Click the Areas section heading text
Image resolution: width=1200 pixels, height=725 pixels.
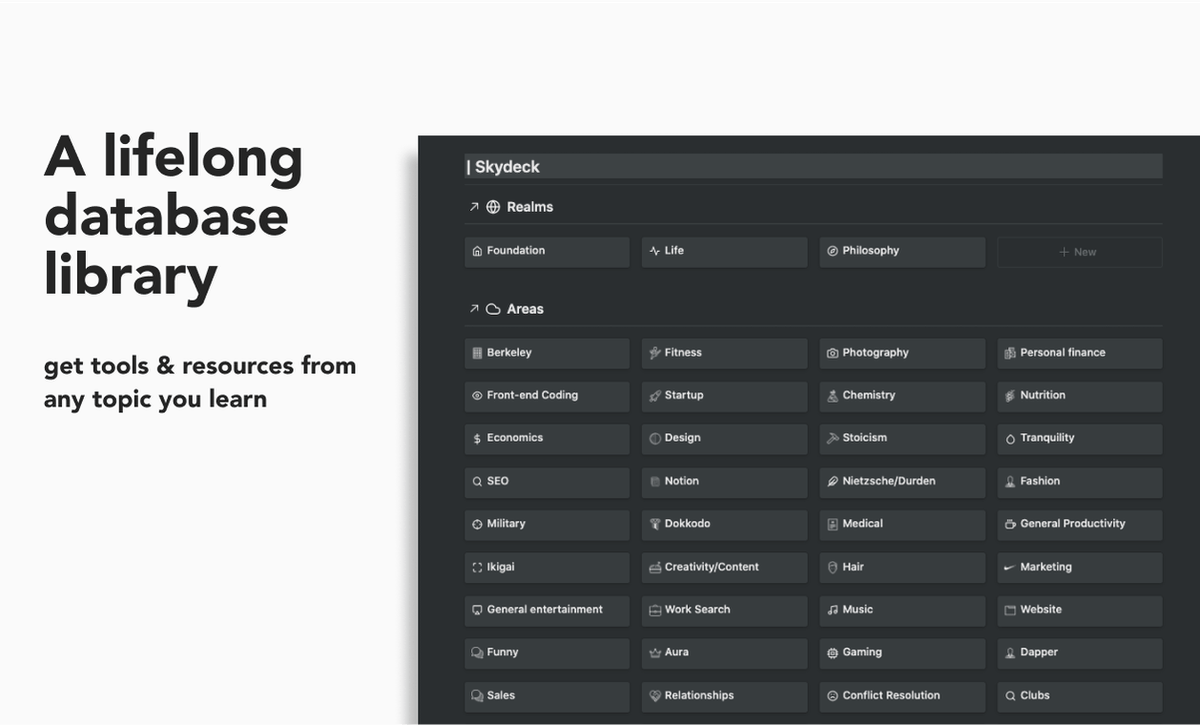click(x=525, y=309)
